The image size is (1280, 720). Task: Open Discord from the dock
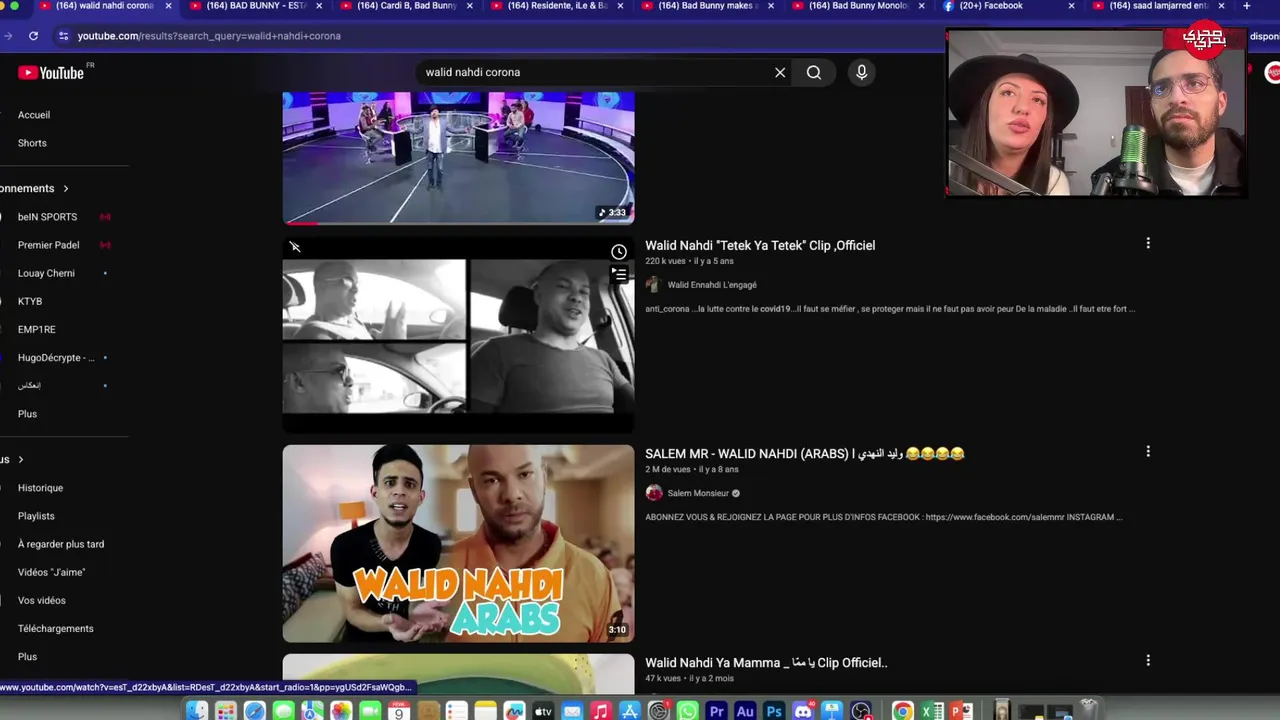coord(803,711)
